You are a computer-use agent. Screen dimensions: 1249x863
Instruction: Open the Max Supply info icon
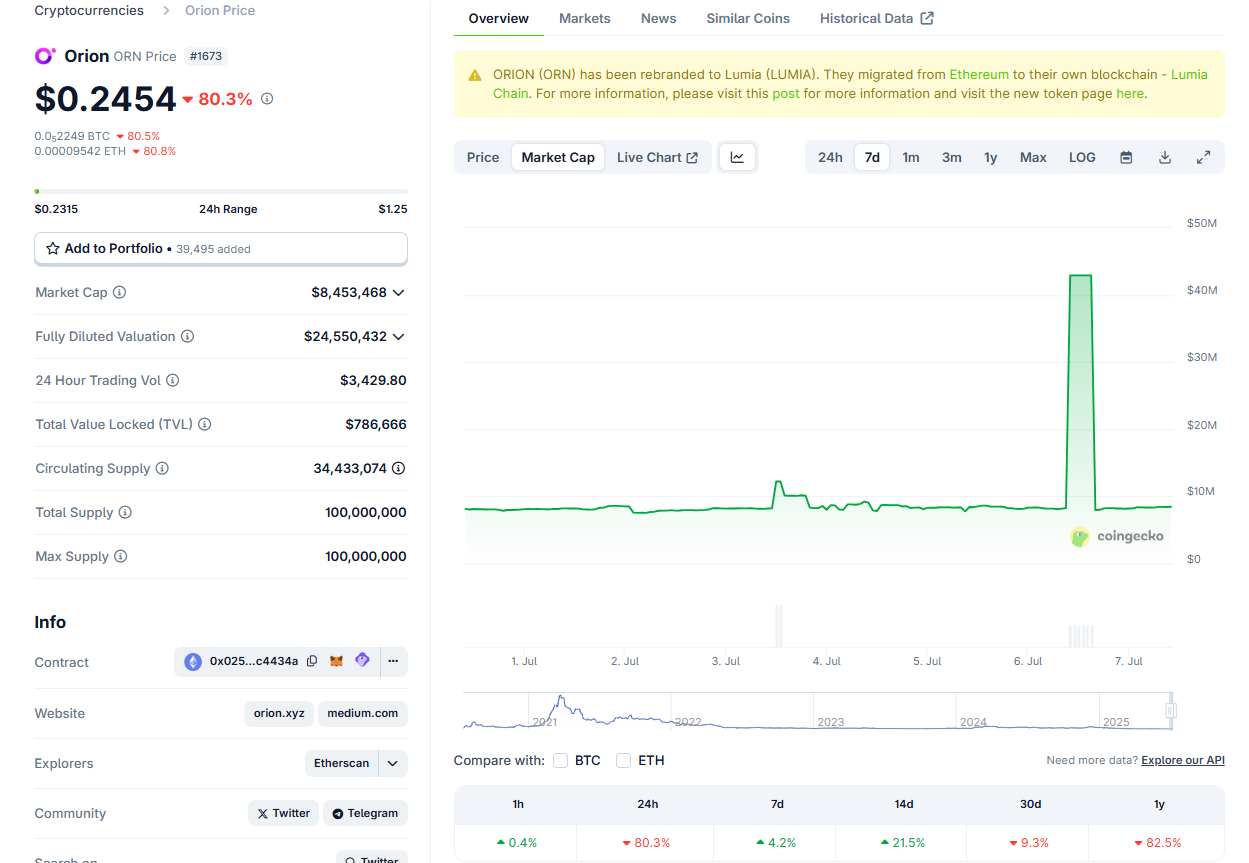click(121, 556)
